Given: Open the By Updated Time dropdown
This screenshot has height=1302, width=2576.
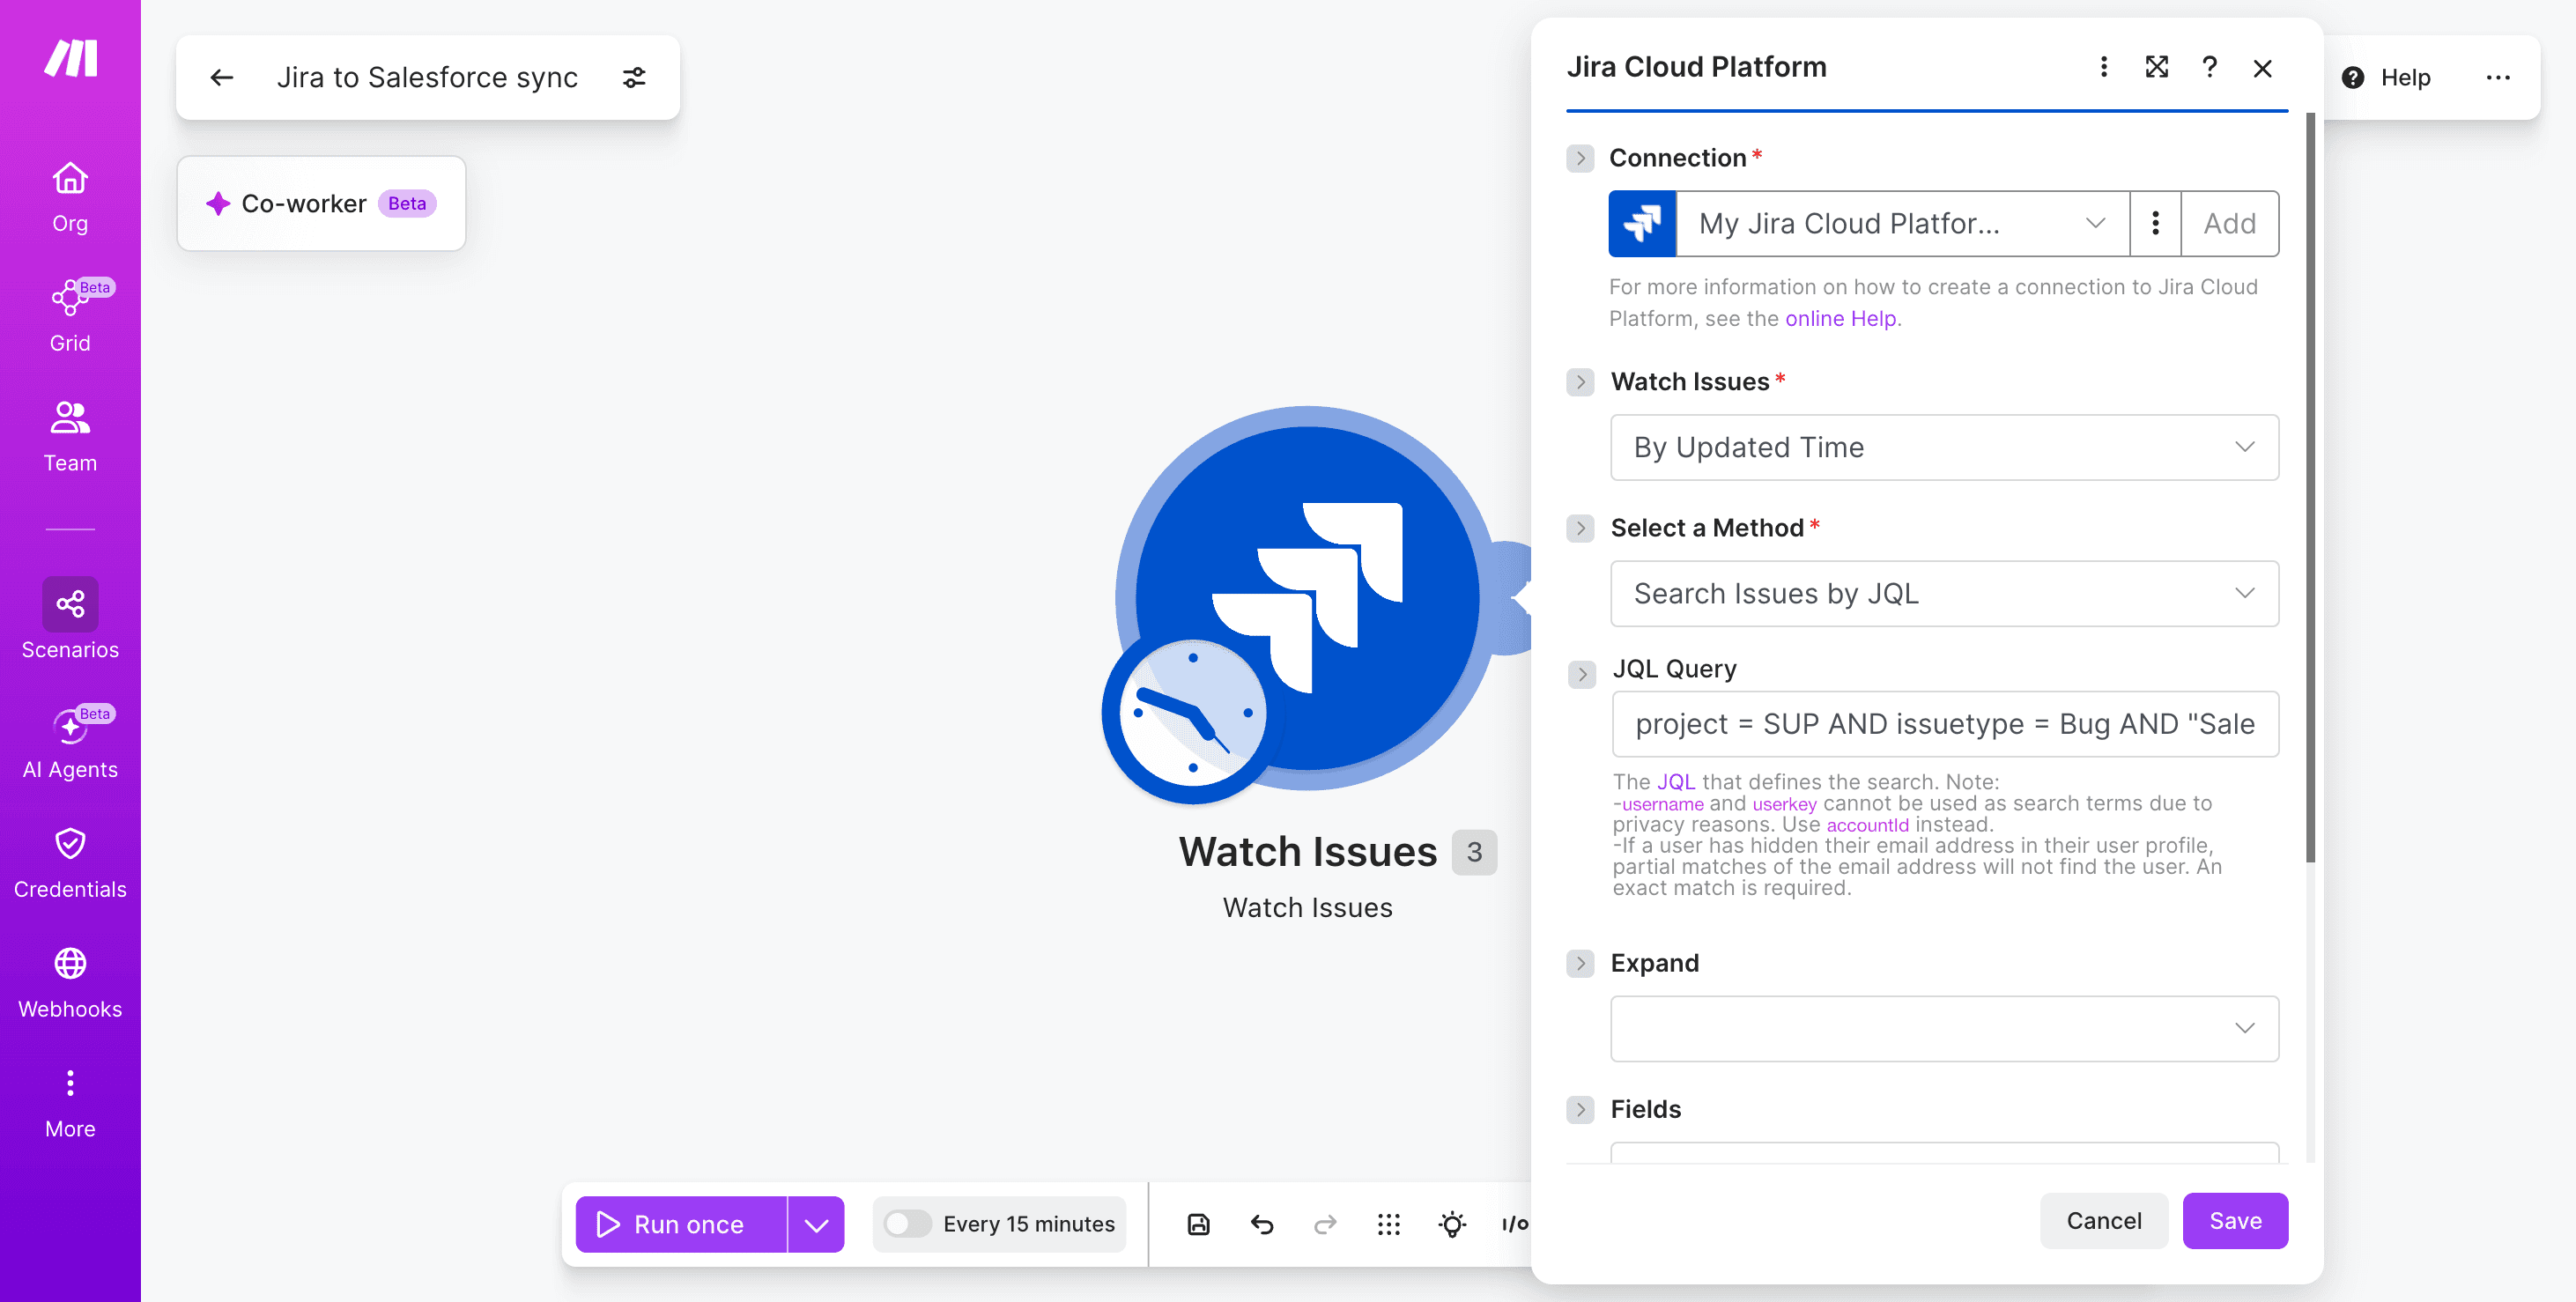Looking at the screenshot, I should 1944,447.
